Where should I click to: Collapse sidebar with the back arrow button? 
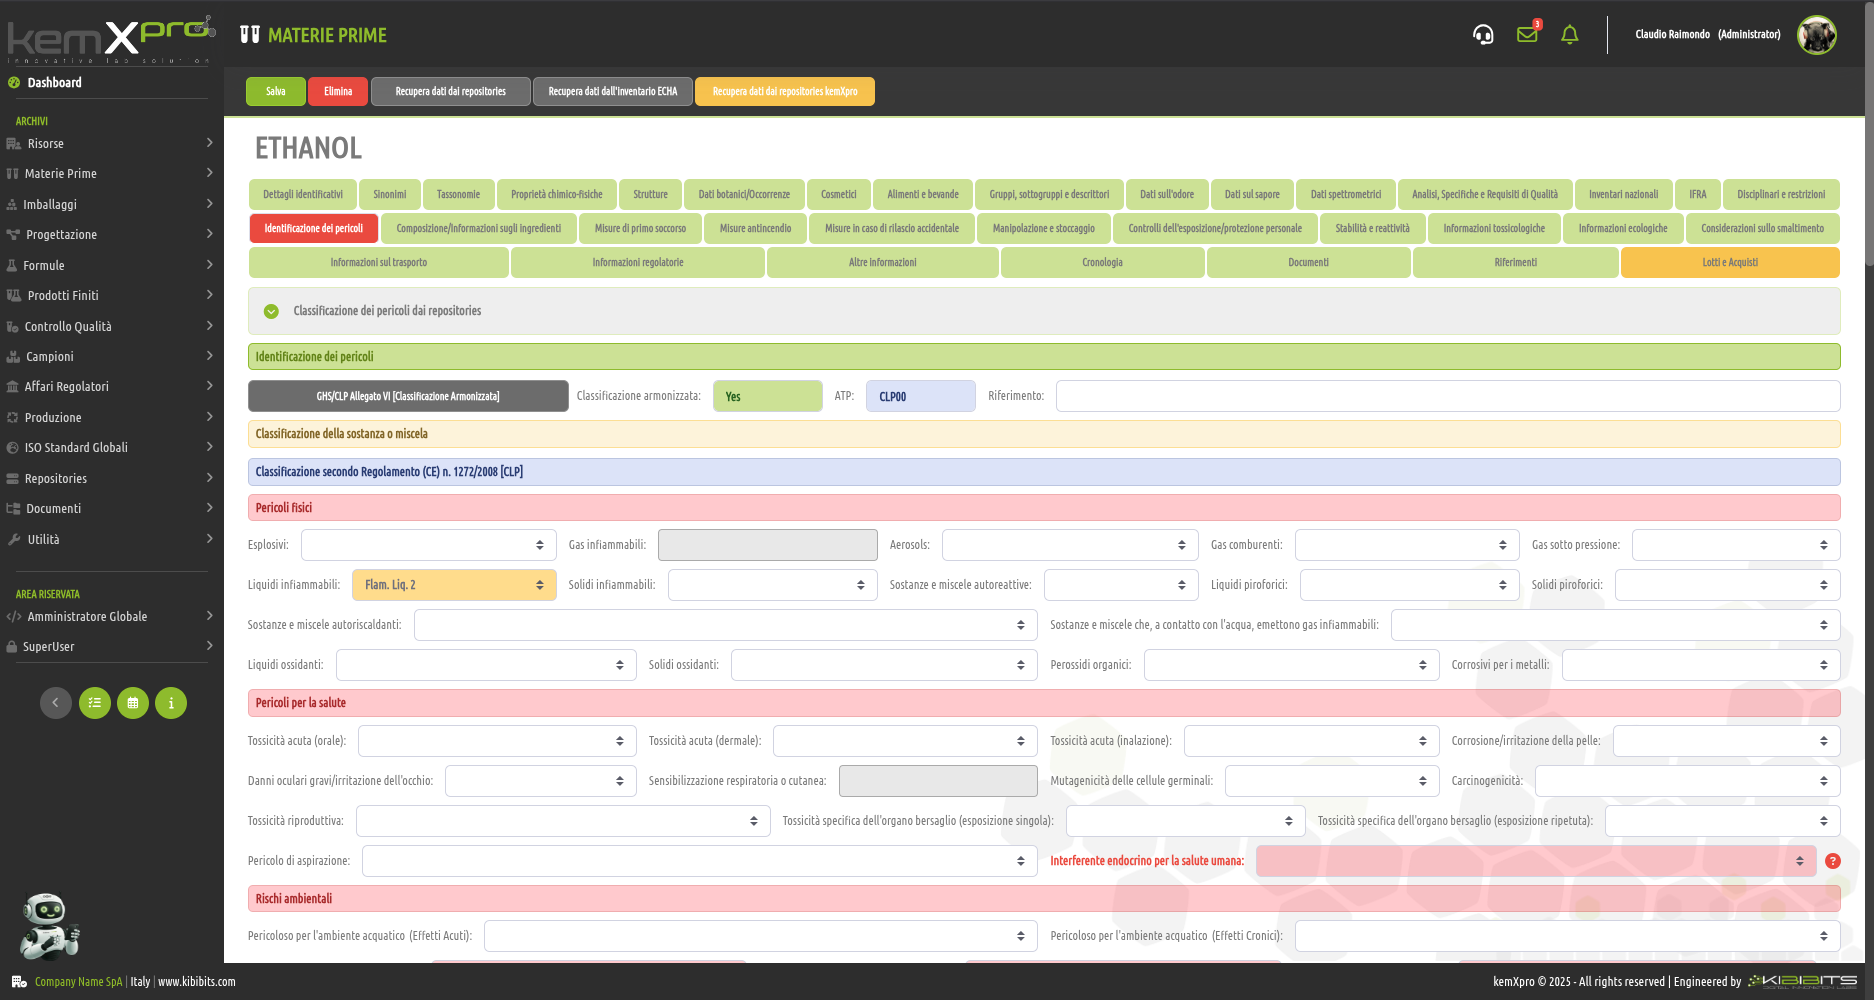[x=56, y=703]
